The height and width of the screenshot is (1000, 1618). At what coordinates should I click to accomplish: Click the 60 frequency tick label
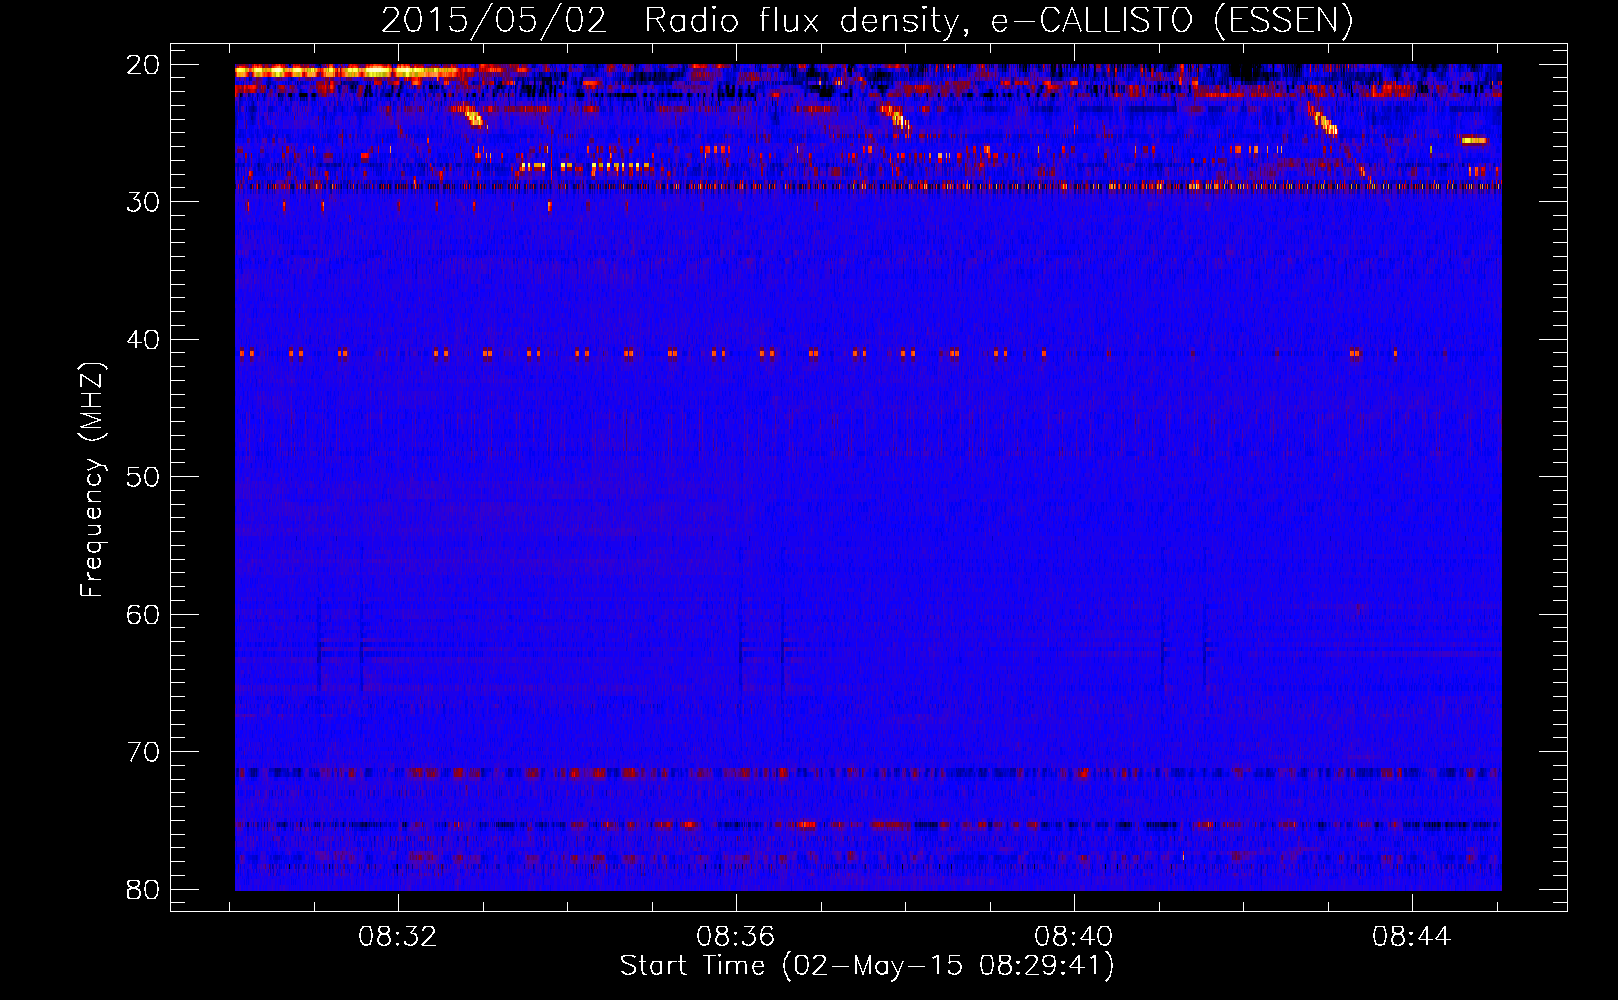pos(143,614)
